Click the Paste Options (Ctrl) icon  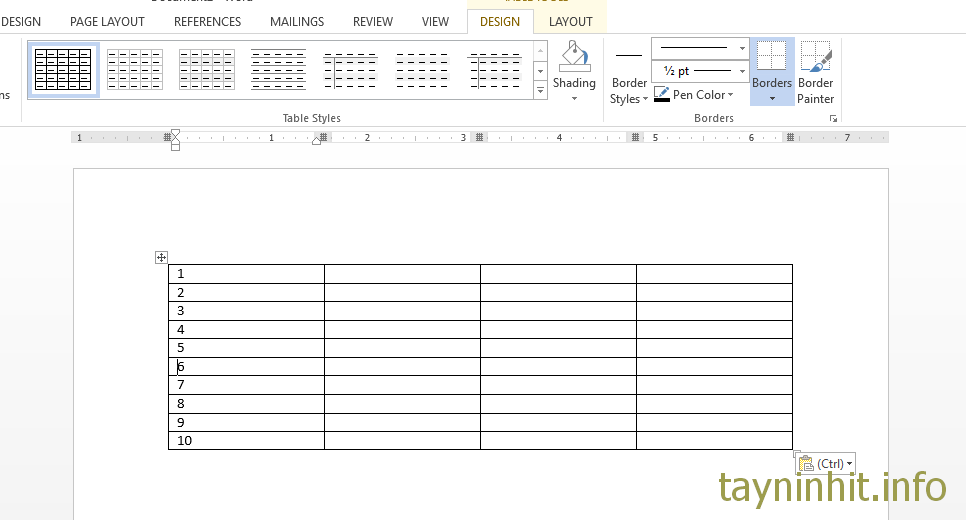(808, 464)
